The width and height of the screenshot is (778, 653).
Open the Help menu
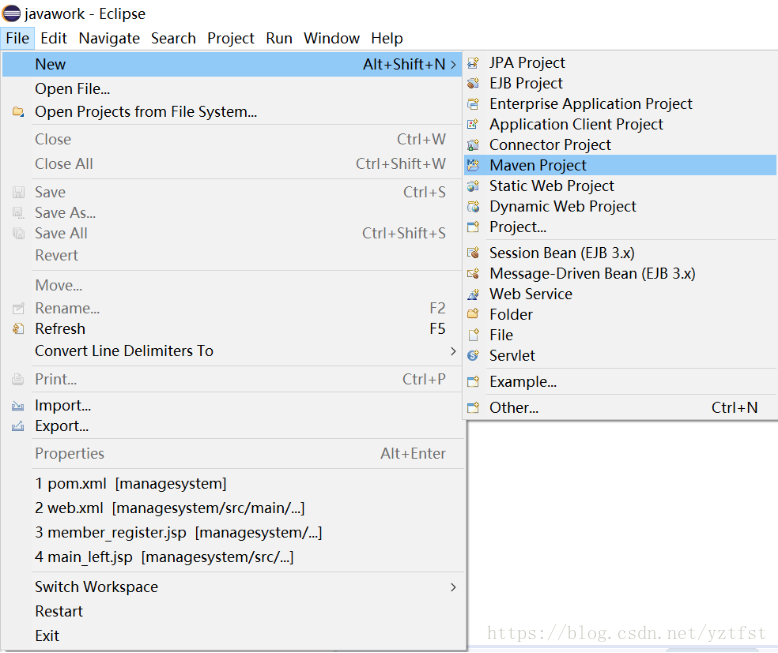(x=387, y=38)
